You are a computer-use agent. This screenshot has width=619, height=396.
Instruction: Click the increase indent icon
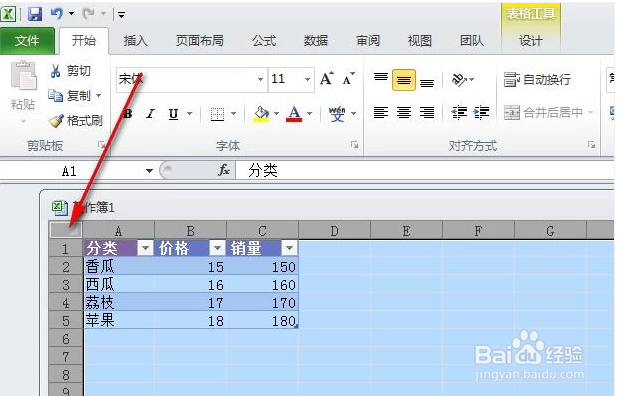click(x=482, y=113)
